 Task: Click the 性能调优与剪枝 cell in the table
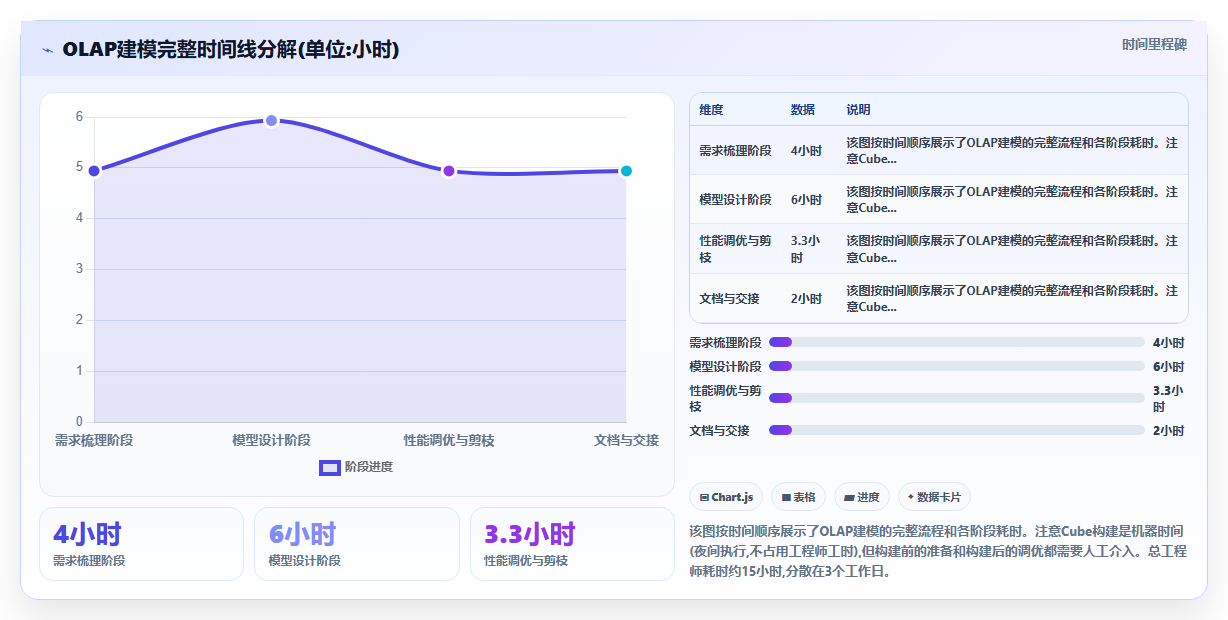pyautogui.click(x=735, y=249)
